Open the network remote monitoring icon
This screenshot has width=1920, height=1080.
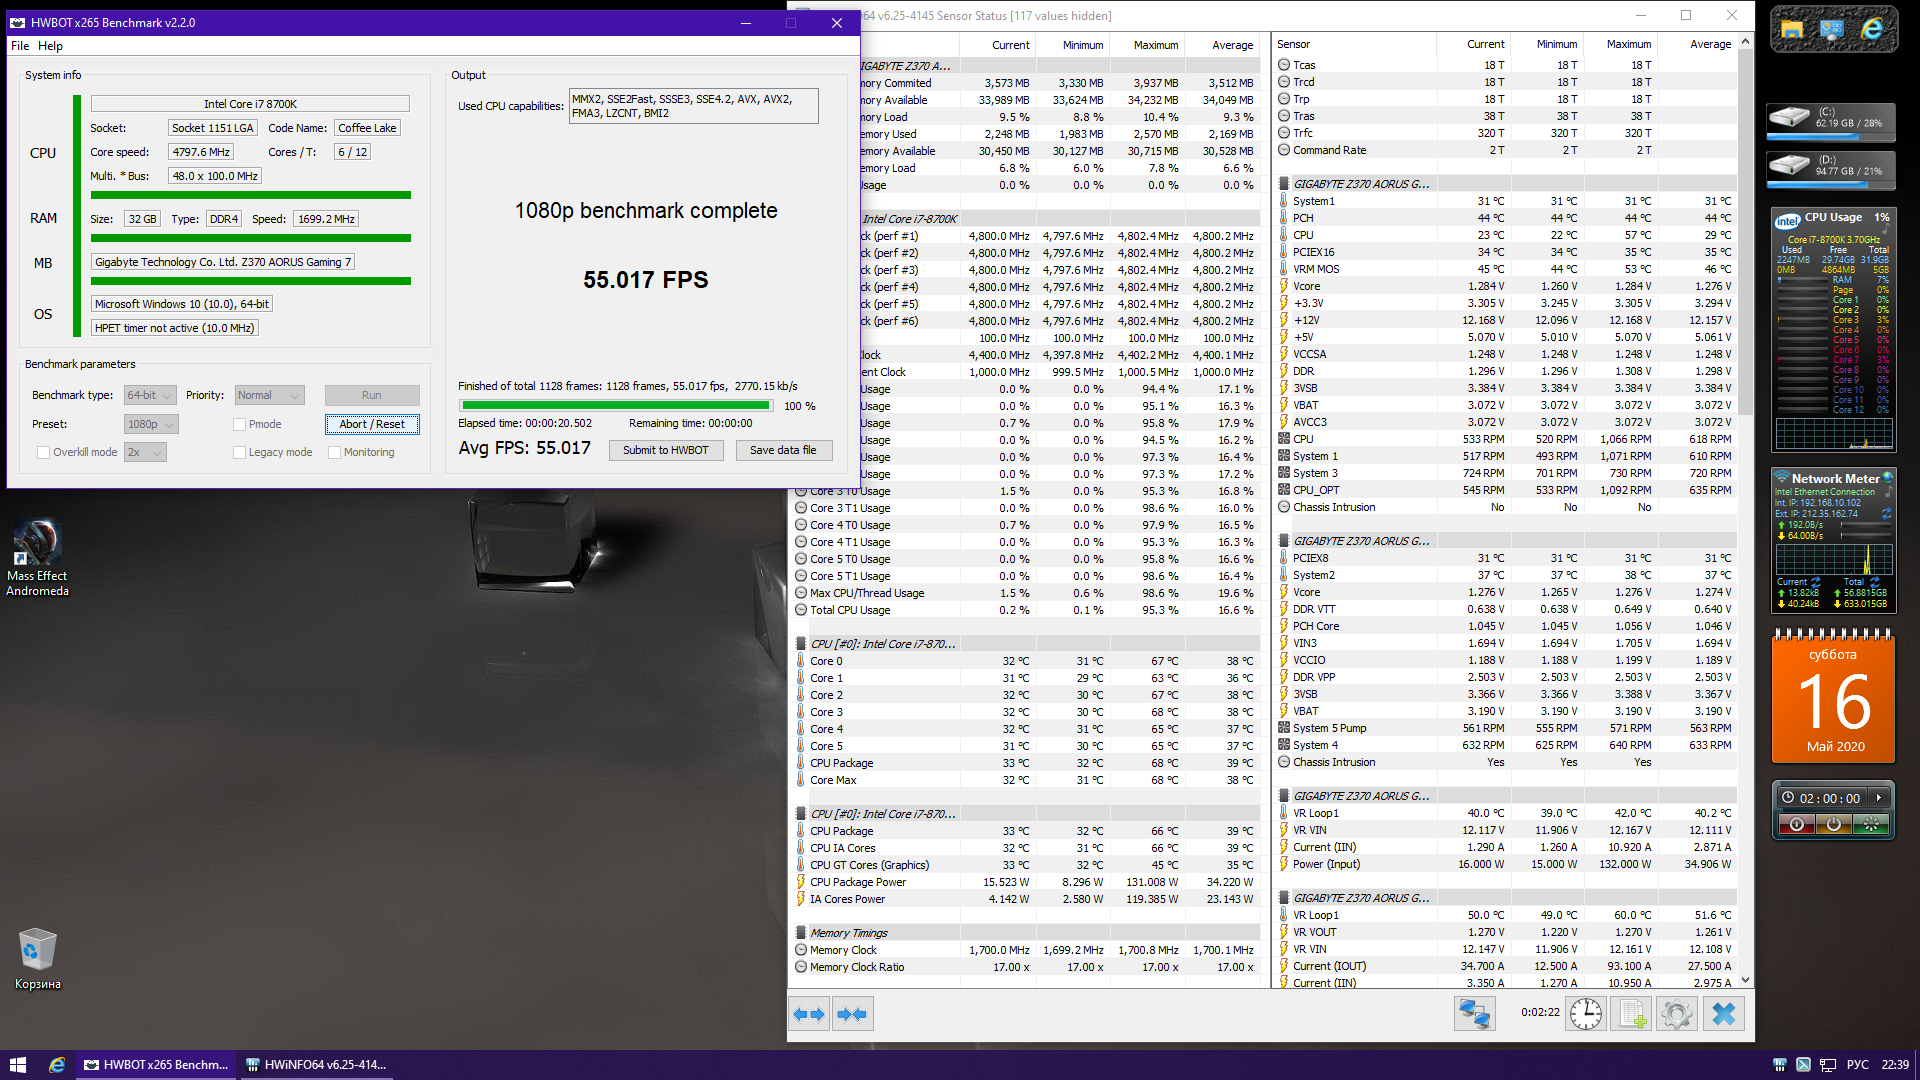[x=1474, y=1014]
